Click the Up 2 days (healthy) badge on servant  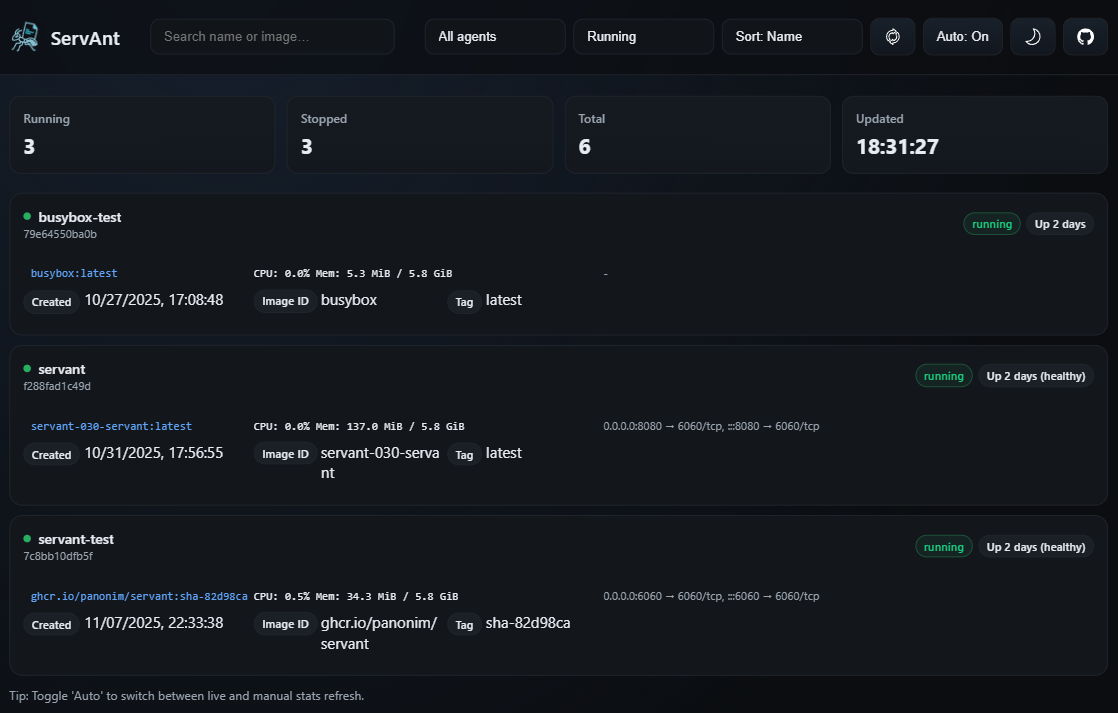[1035, 376]
